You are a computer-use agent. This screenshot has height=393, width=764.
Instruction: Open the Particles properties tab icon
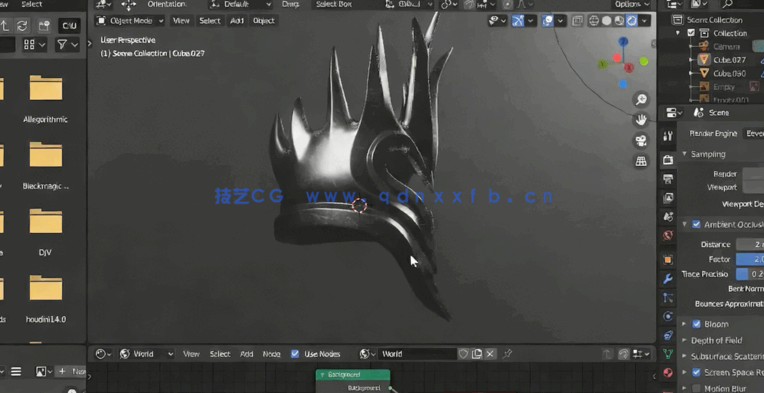click(x=668, y=298)
